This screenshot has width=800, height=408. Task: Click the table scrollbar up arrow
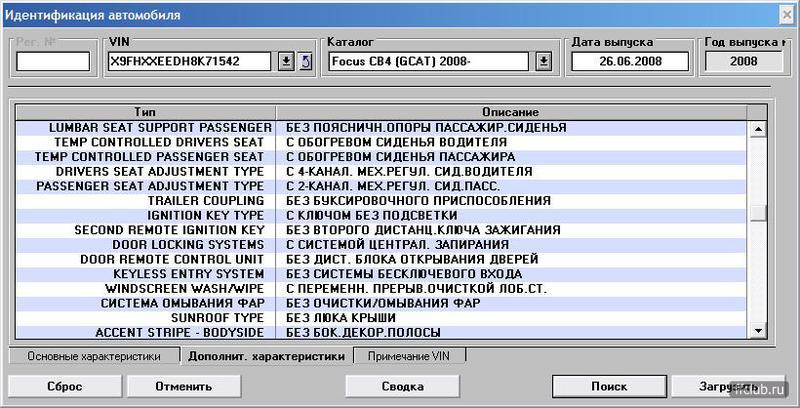click(x=758, y=129)
